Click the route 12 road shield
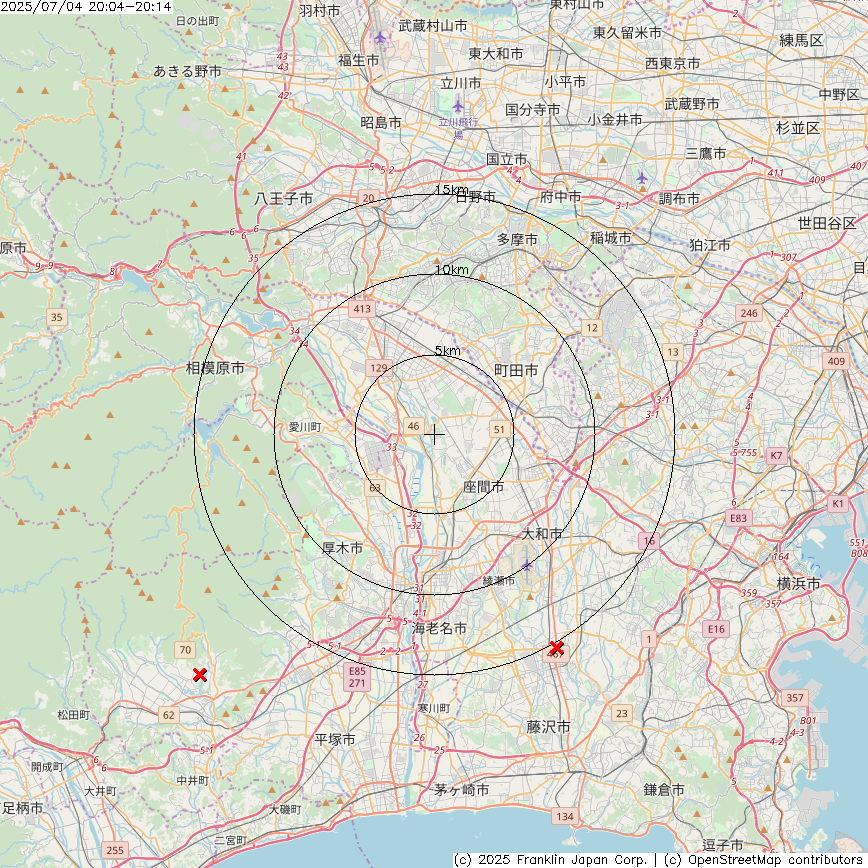Viewport: 868px width, 868px height. coord(592,328)
